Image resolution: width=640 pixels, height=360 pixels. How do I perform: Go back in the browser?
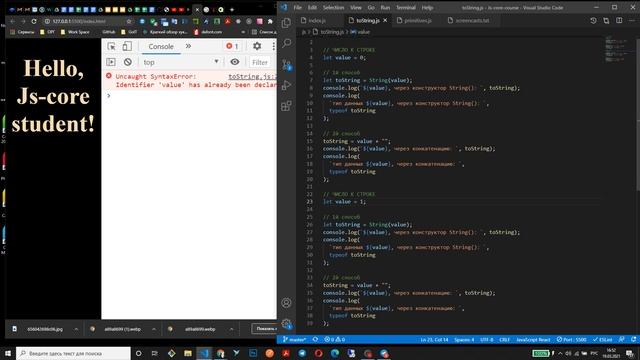tap(12, 21)
